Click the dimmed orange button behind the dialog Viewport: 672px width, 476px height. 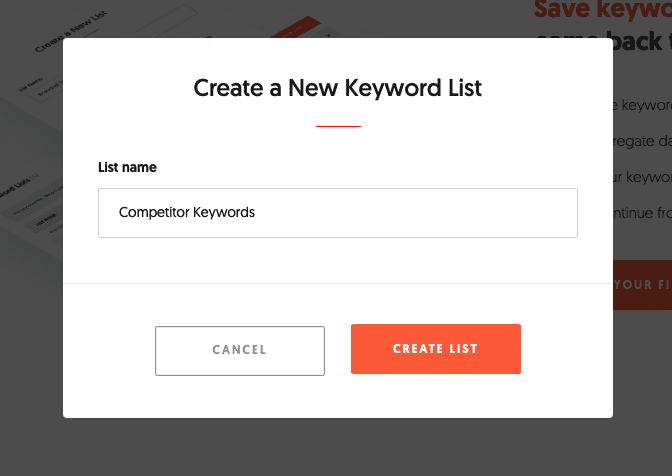[x=642, y=285]
